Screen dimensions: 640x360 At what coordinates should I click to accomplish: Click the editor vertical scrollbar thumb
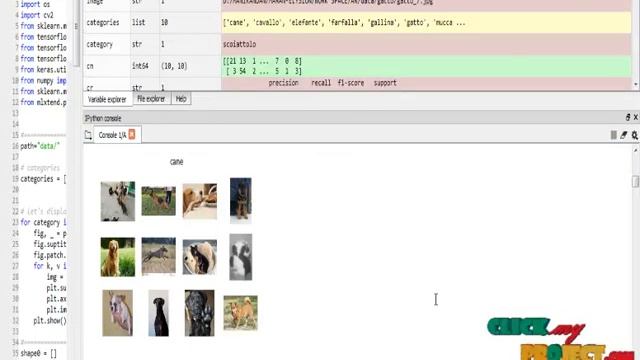coord(76,33)
